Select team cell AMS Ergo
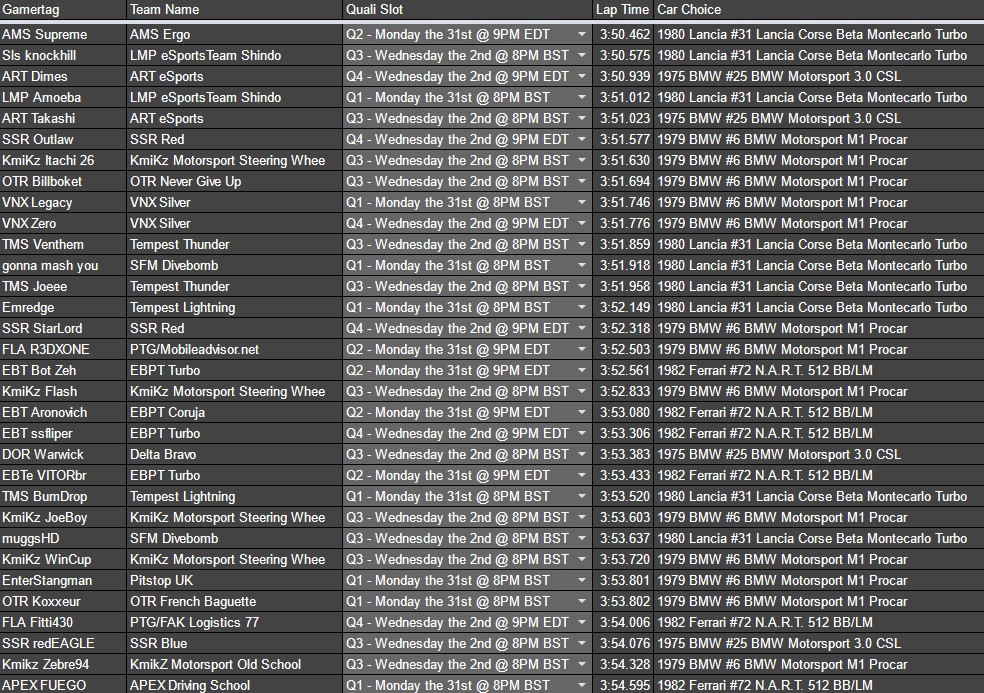The image size is (984, 693). click(x=234, y=35)
